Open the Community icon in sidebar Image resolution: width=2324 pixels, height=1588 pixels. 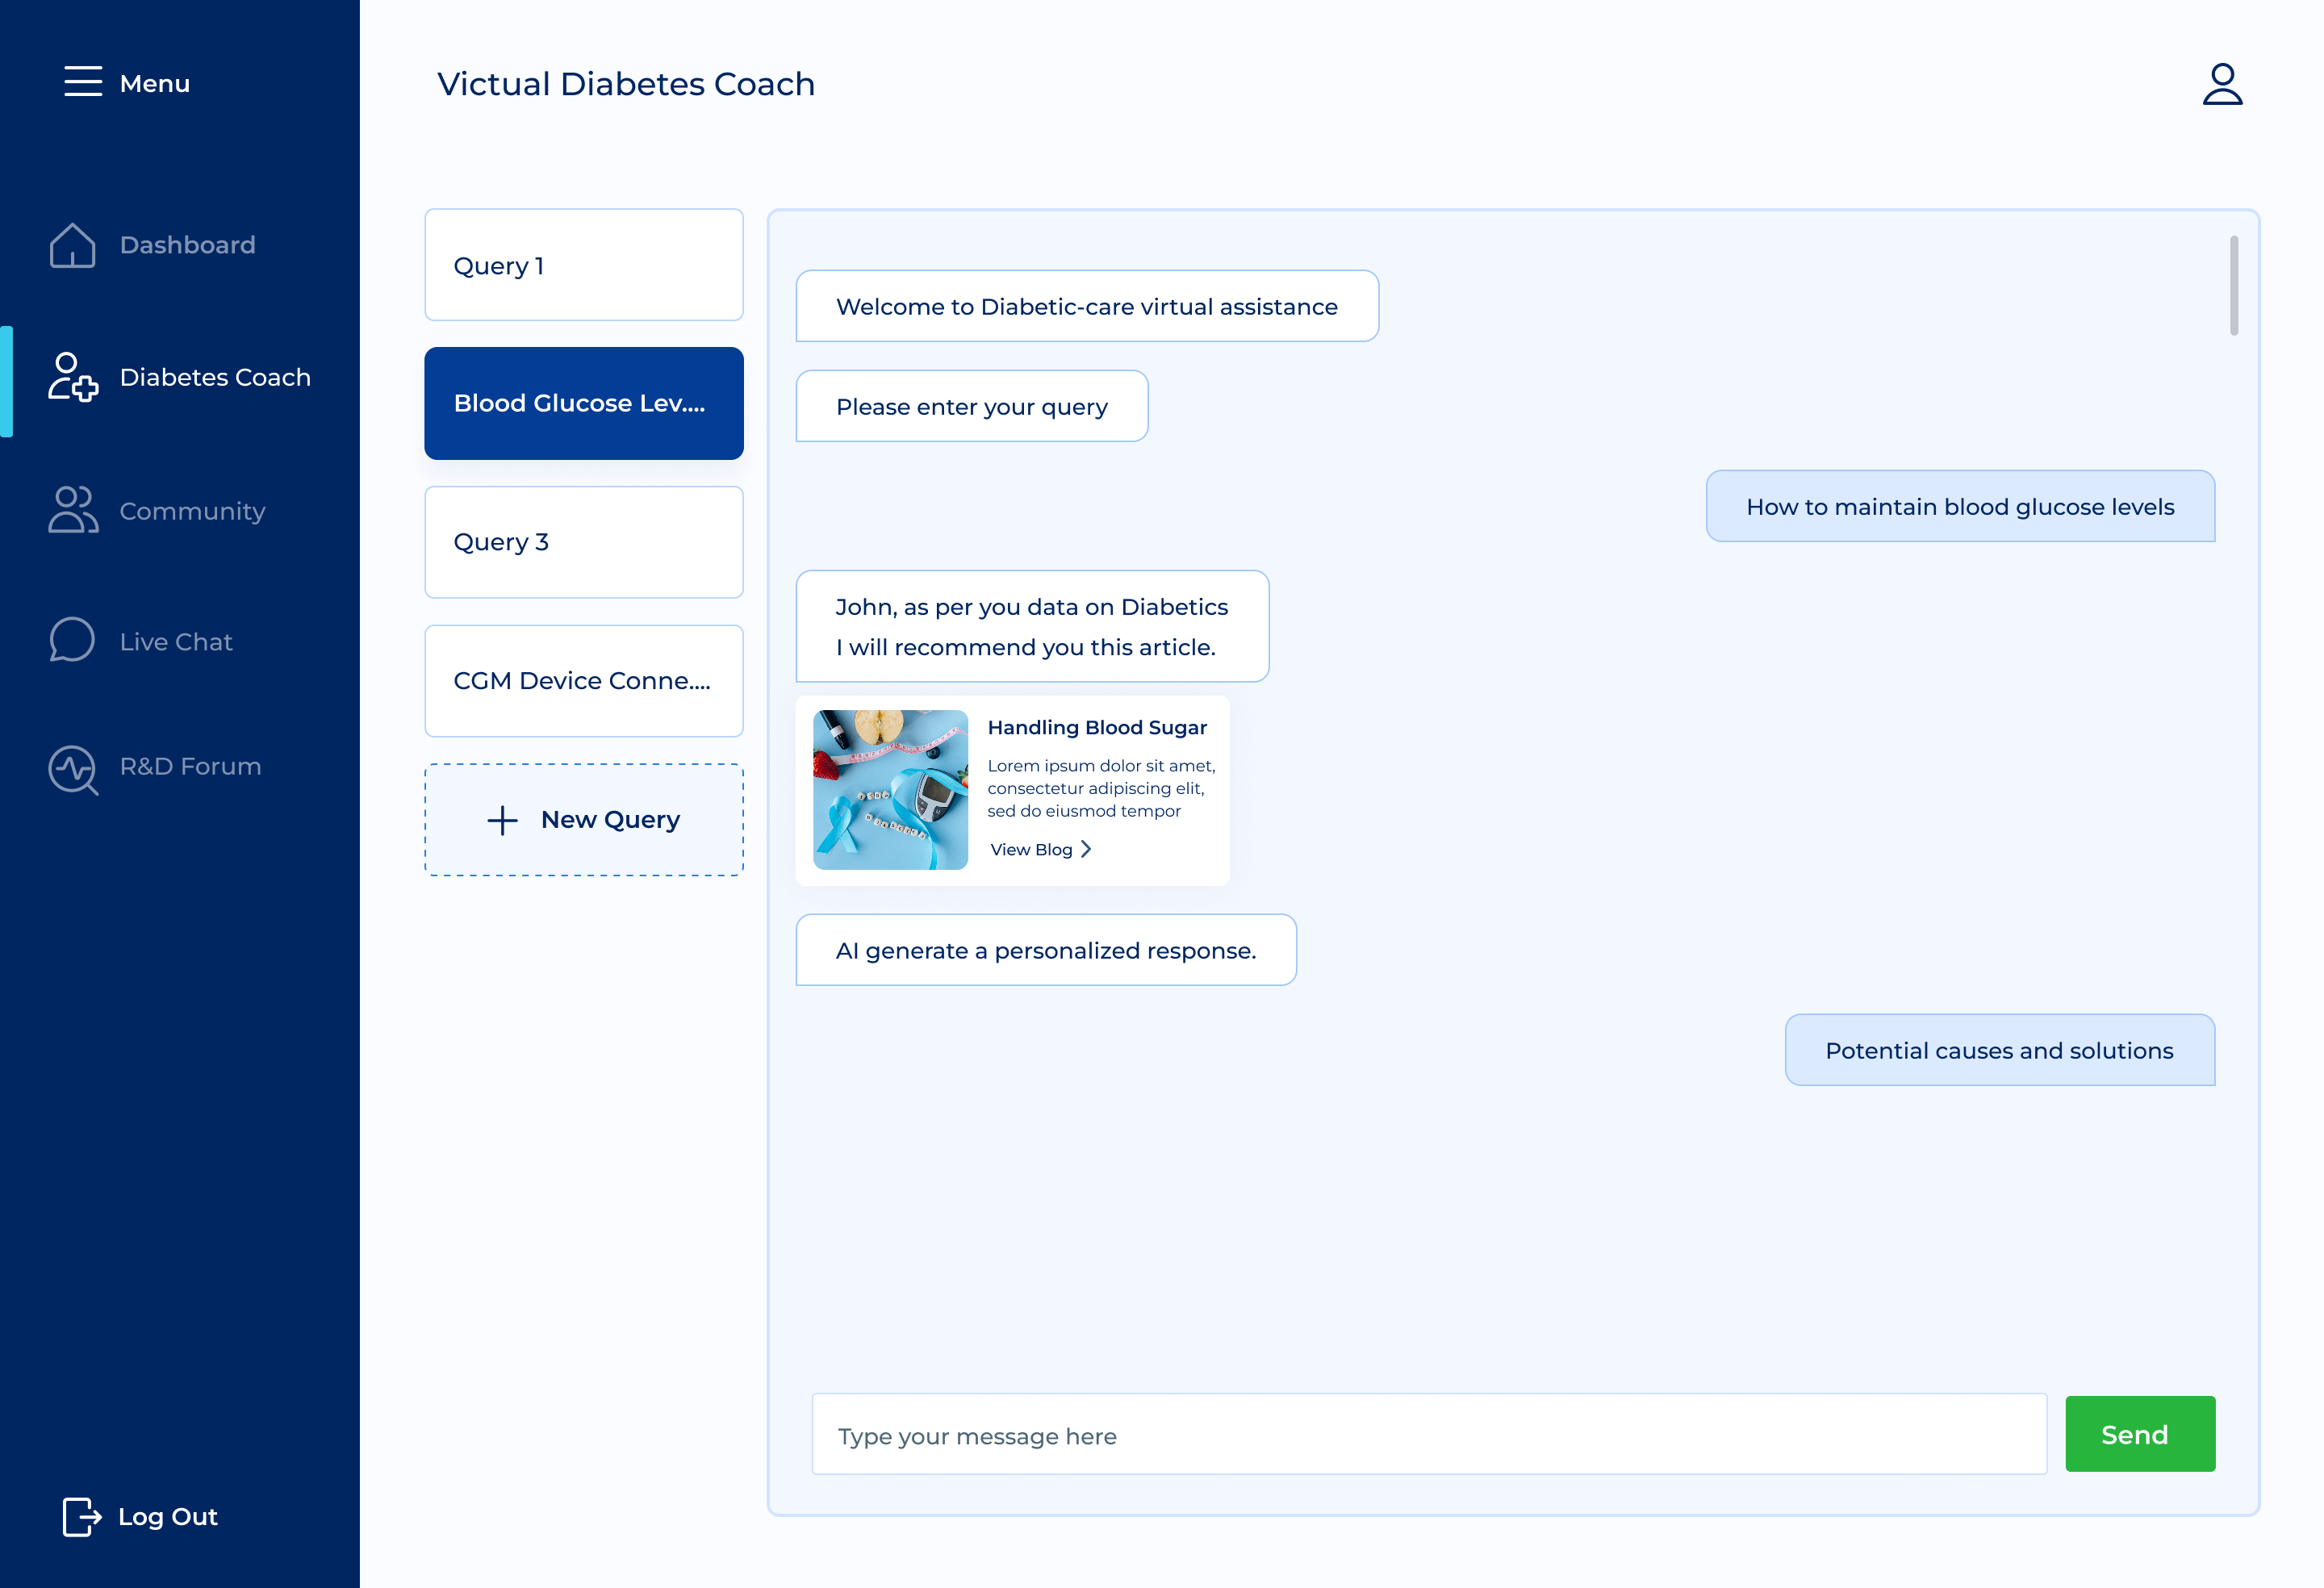tap(71, 510)
